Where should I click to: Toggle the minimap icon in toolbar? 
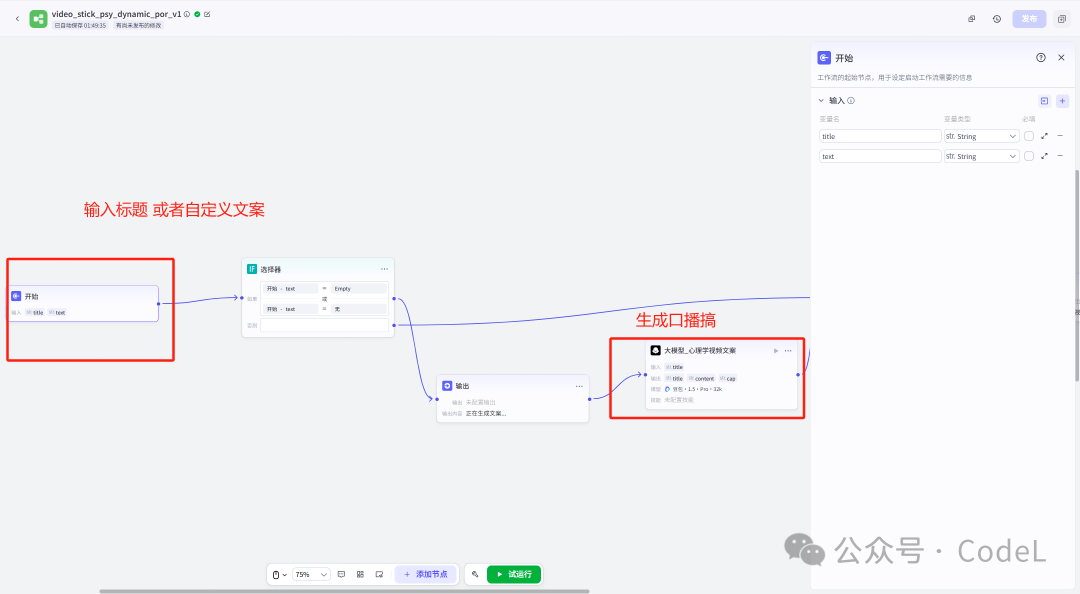(x=379, y=574)
